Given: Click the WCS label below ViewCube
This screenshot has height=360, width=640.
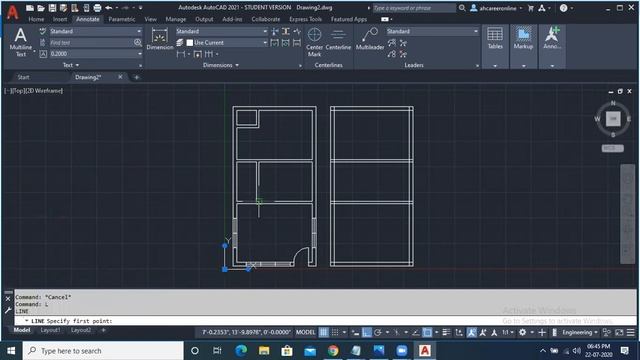Looking at the screenshot, I should pos(613,148).
